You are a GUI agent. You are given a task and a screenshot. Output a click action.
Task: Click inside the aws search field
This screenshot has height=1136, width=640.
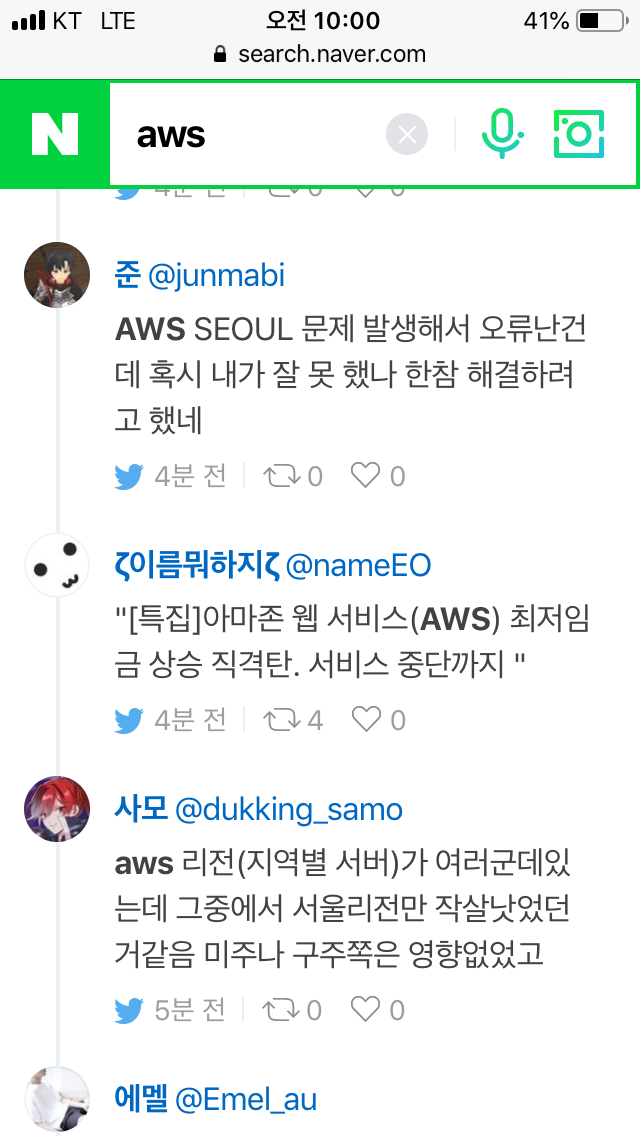pos(250,135)
